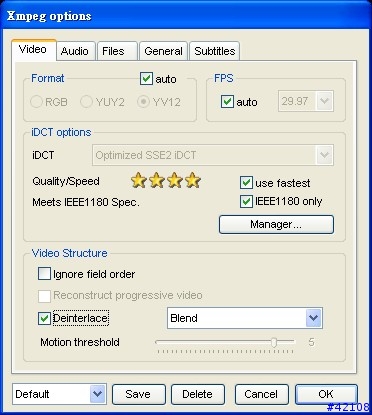The height and width of the screenshot is (415, 372).
Task: Select the Subtitles tab
Action: [x=215, y=51]
